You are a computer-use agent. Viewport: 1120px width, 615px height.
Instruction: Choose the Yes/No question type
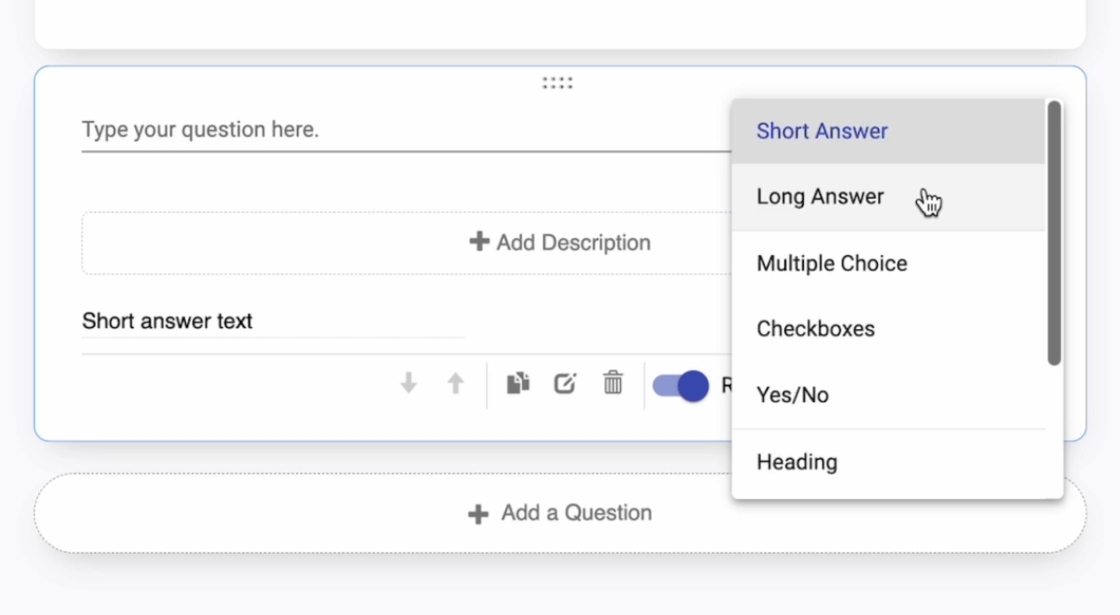pyautogui.click(x=792, y=395)
